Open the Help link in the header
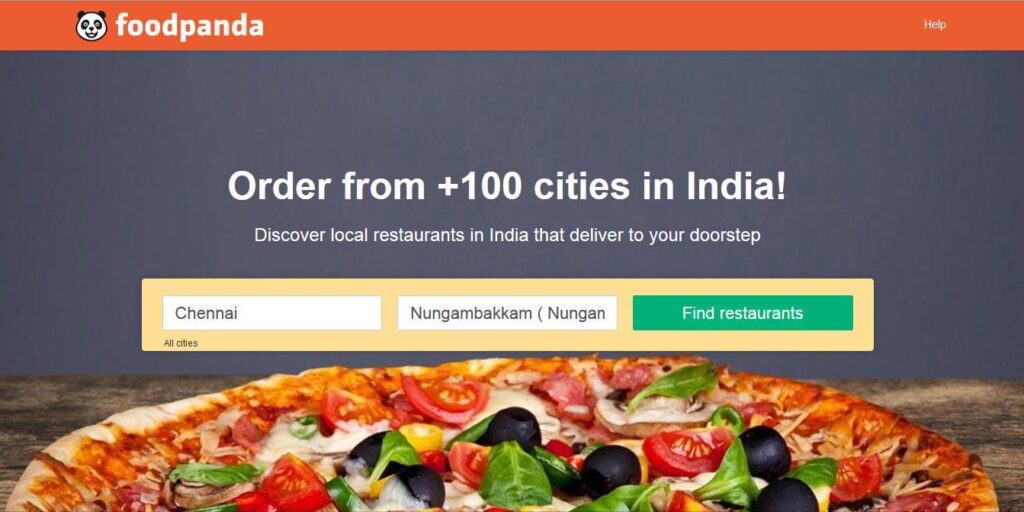The image size is (1024, 512). click(935, 25)
